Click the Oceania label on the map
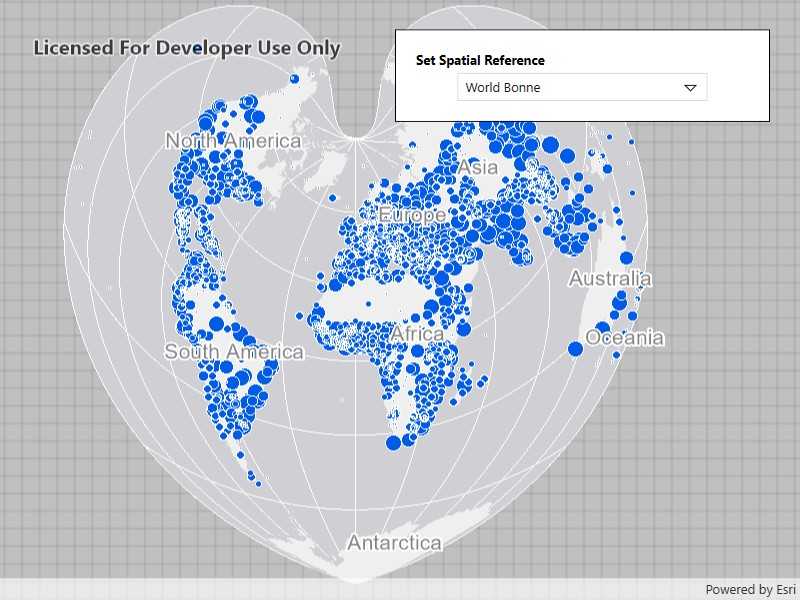The height and width of the screenshot is (600, 800). tap(625, 338)
